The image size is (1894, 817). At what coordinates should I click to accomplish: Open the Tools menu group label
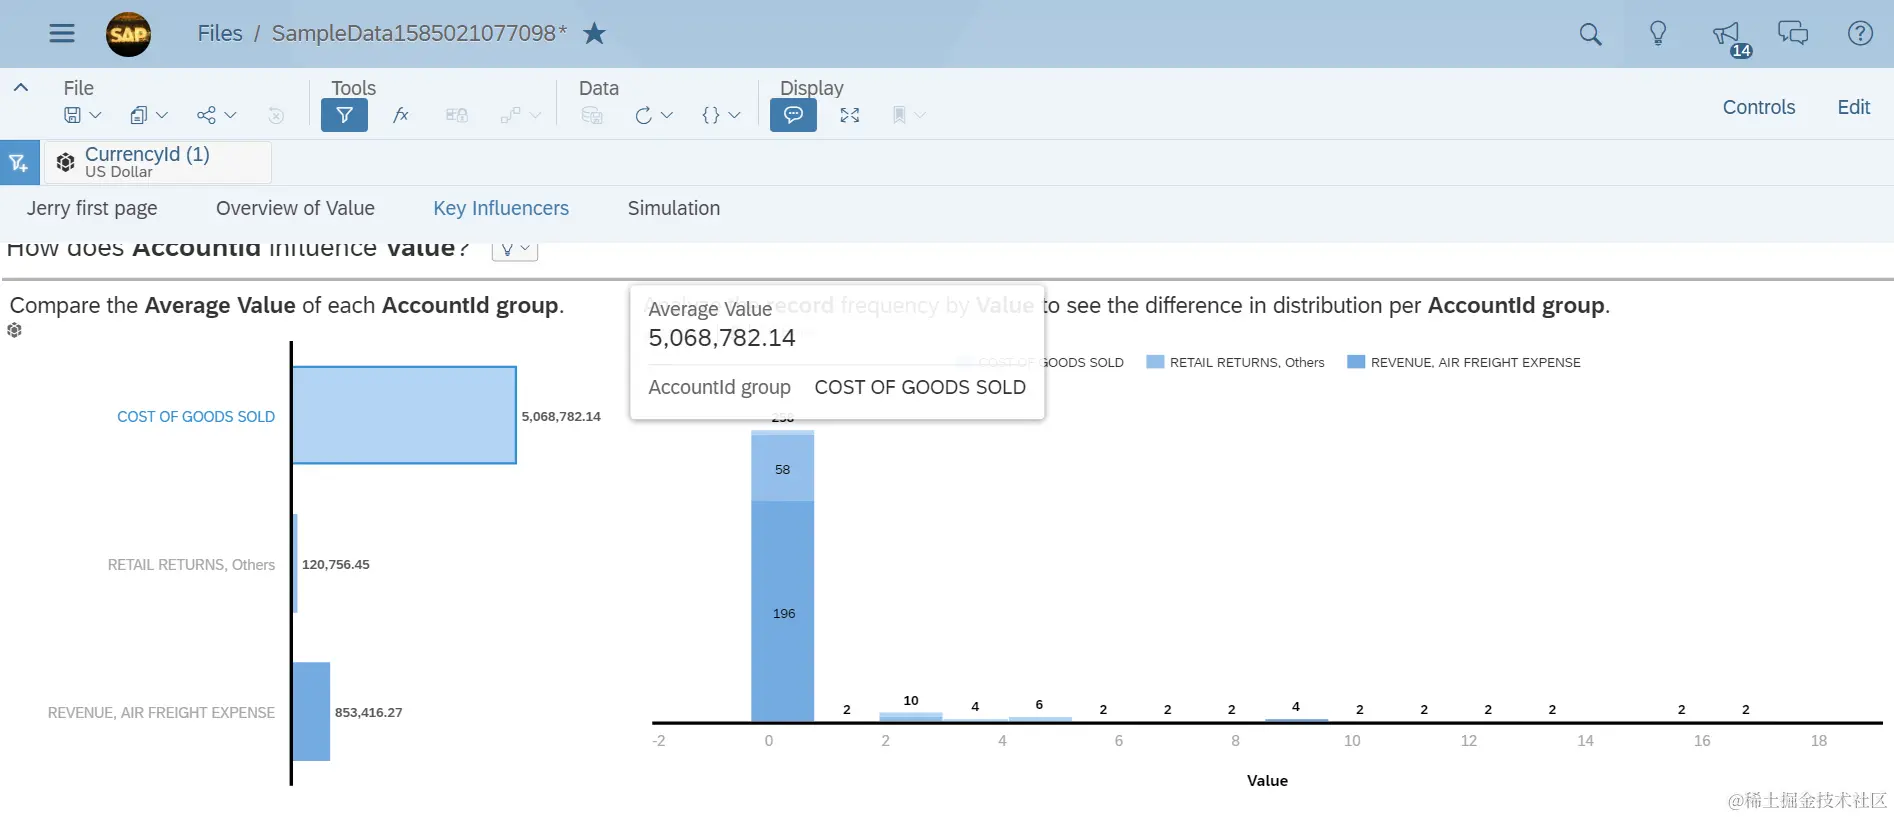[x=353, y=88]
